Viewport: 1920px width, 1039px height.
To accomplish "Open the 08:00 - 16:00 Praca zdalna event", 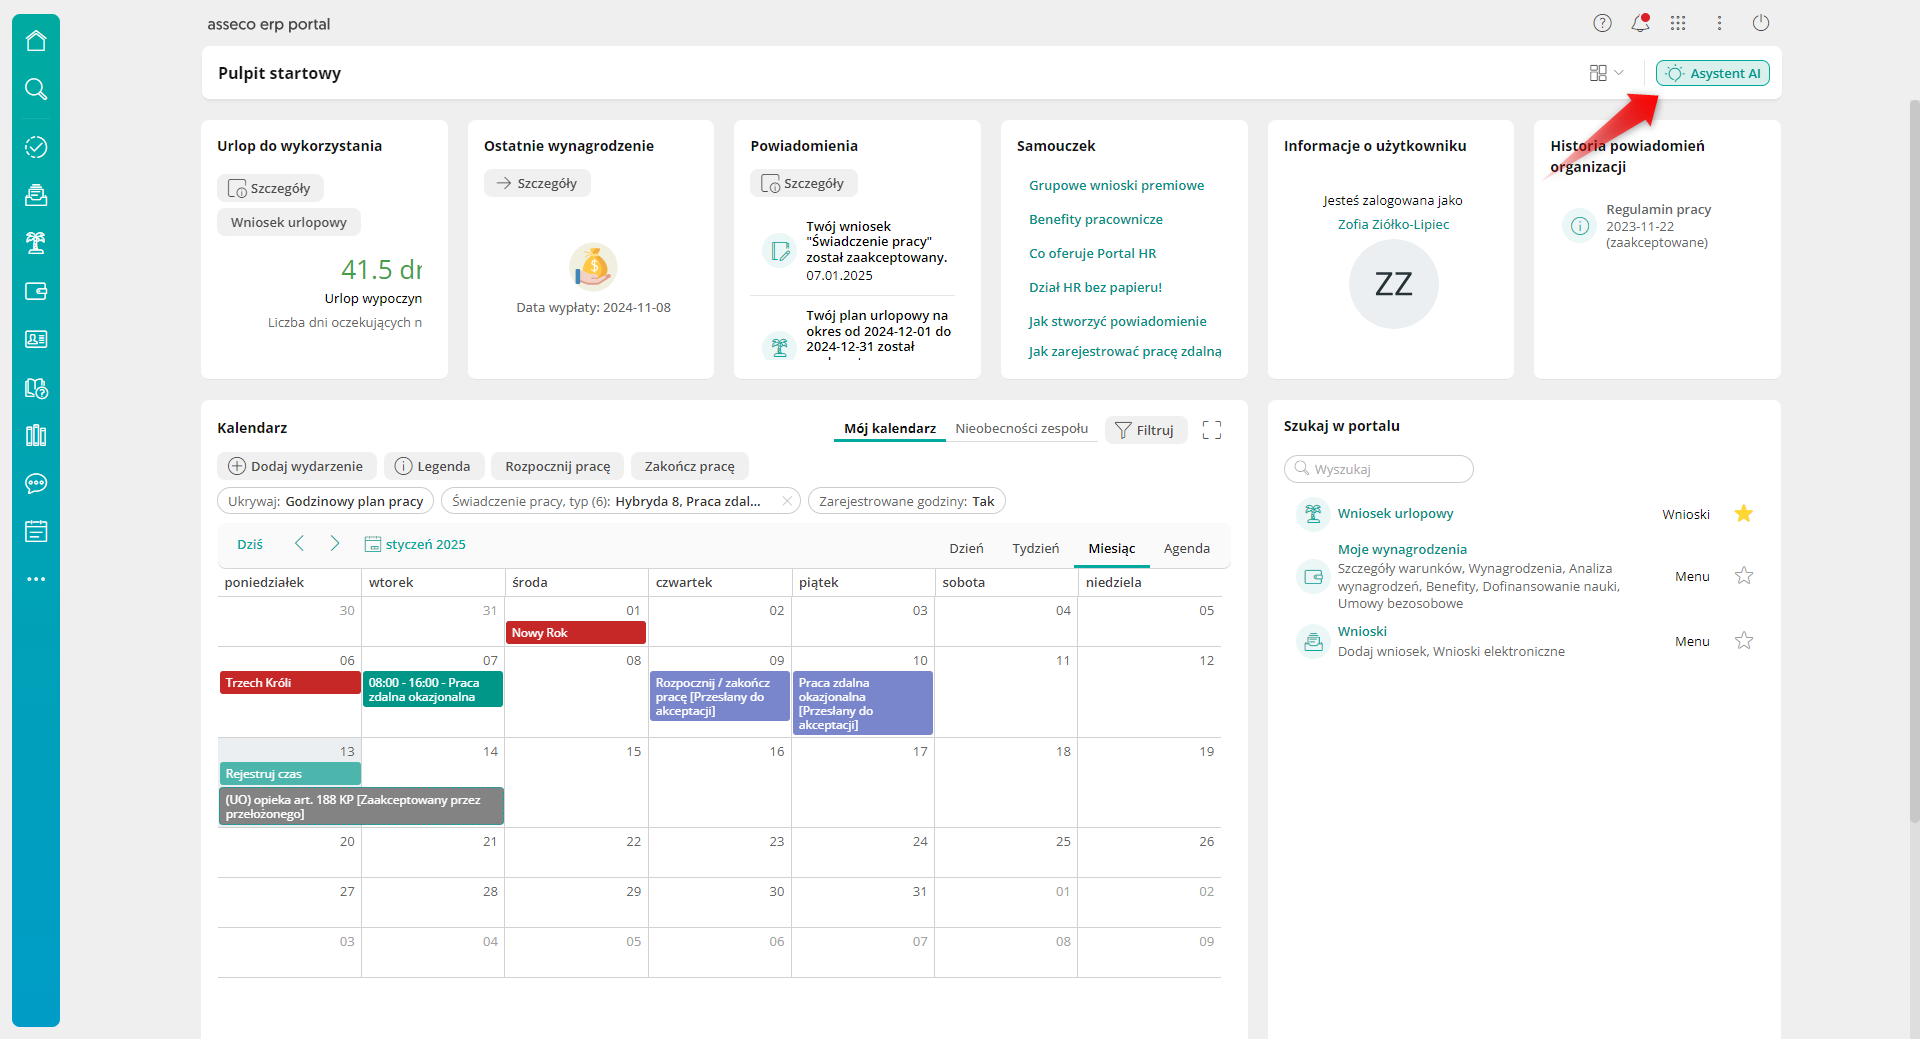I will click(x=433, y=690).
